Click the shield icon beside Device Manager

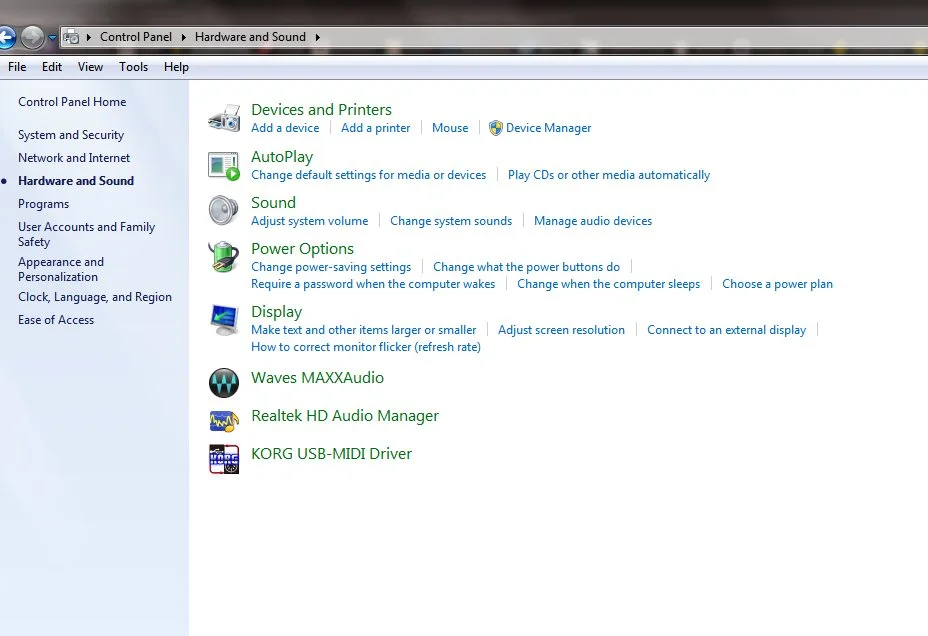495,128
